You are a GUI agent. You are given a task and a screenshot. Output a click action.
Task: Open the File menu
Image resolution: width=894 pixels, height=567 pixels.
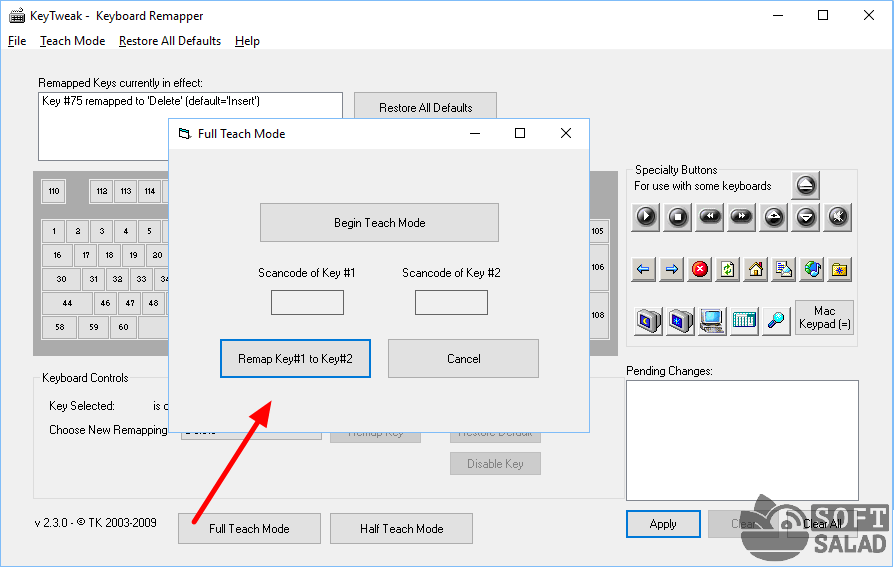(x=17, y=41)
